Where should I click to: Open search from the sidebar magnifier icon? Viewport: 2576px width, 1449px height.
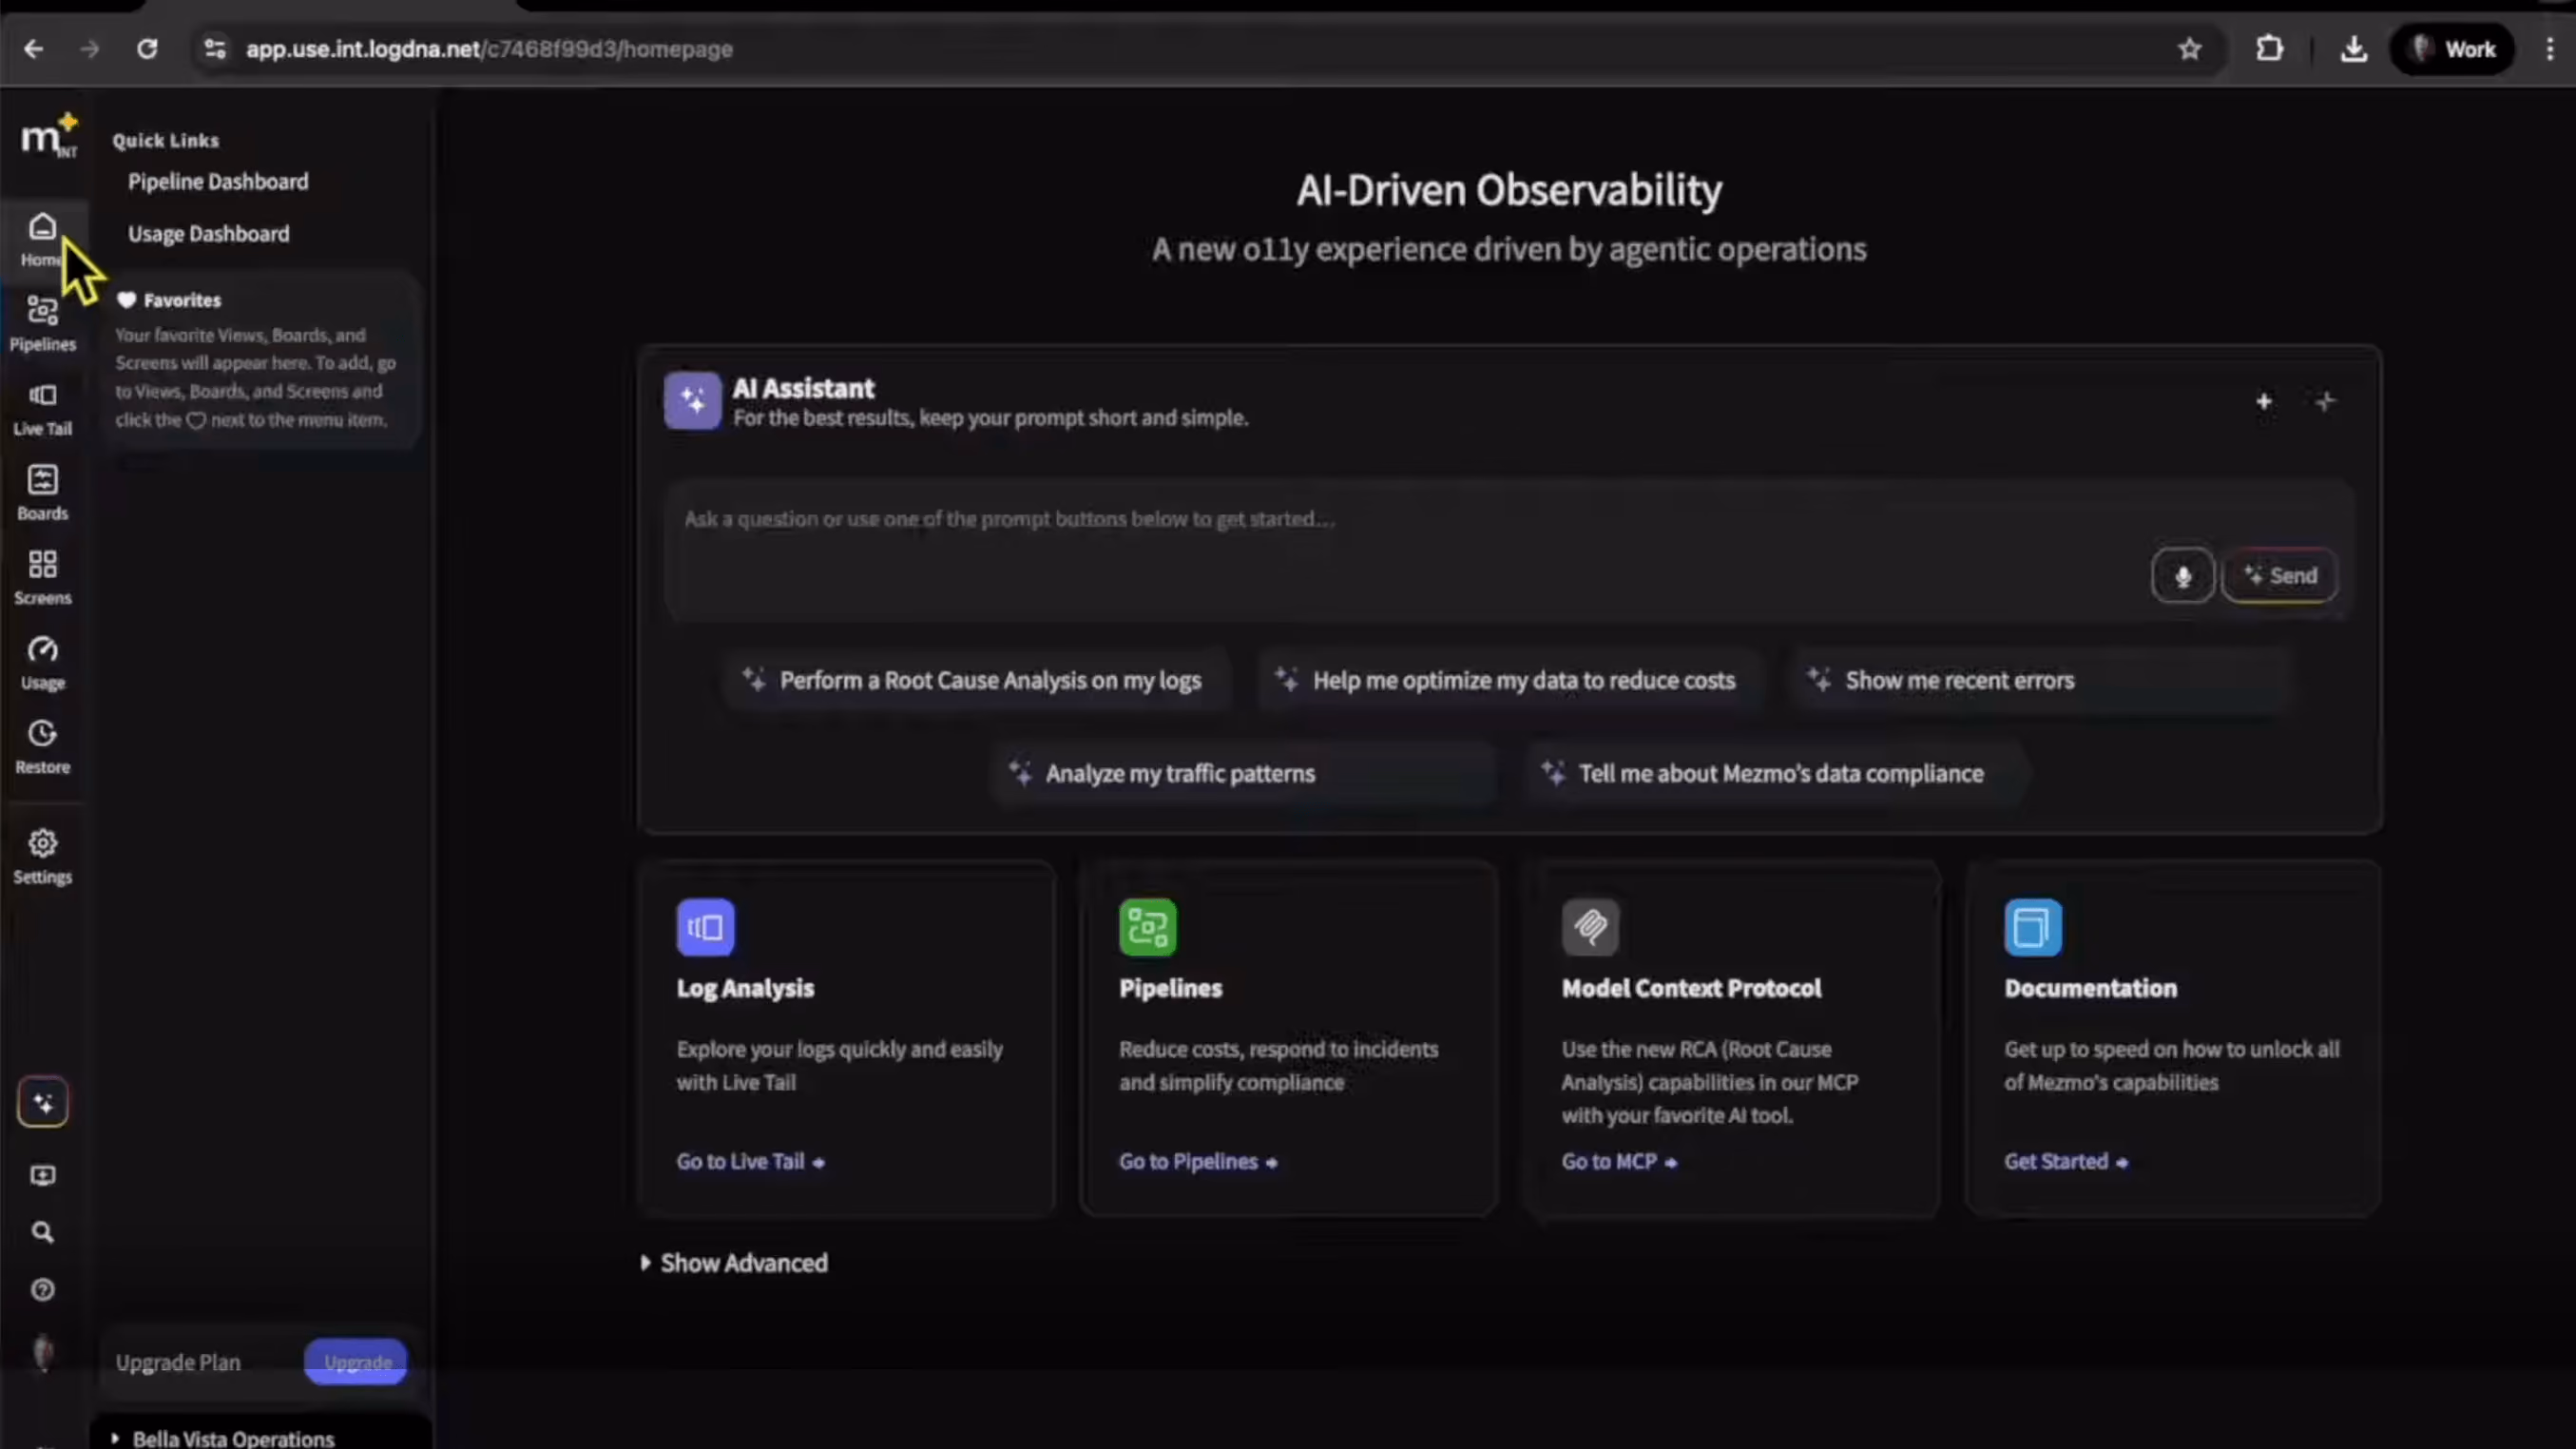(x=42, y=1232)
